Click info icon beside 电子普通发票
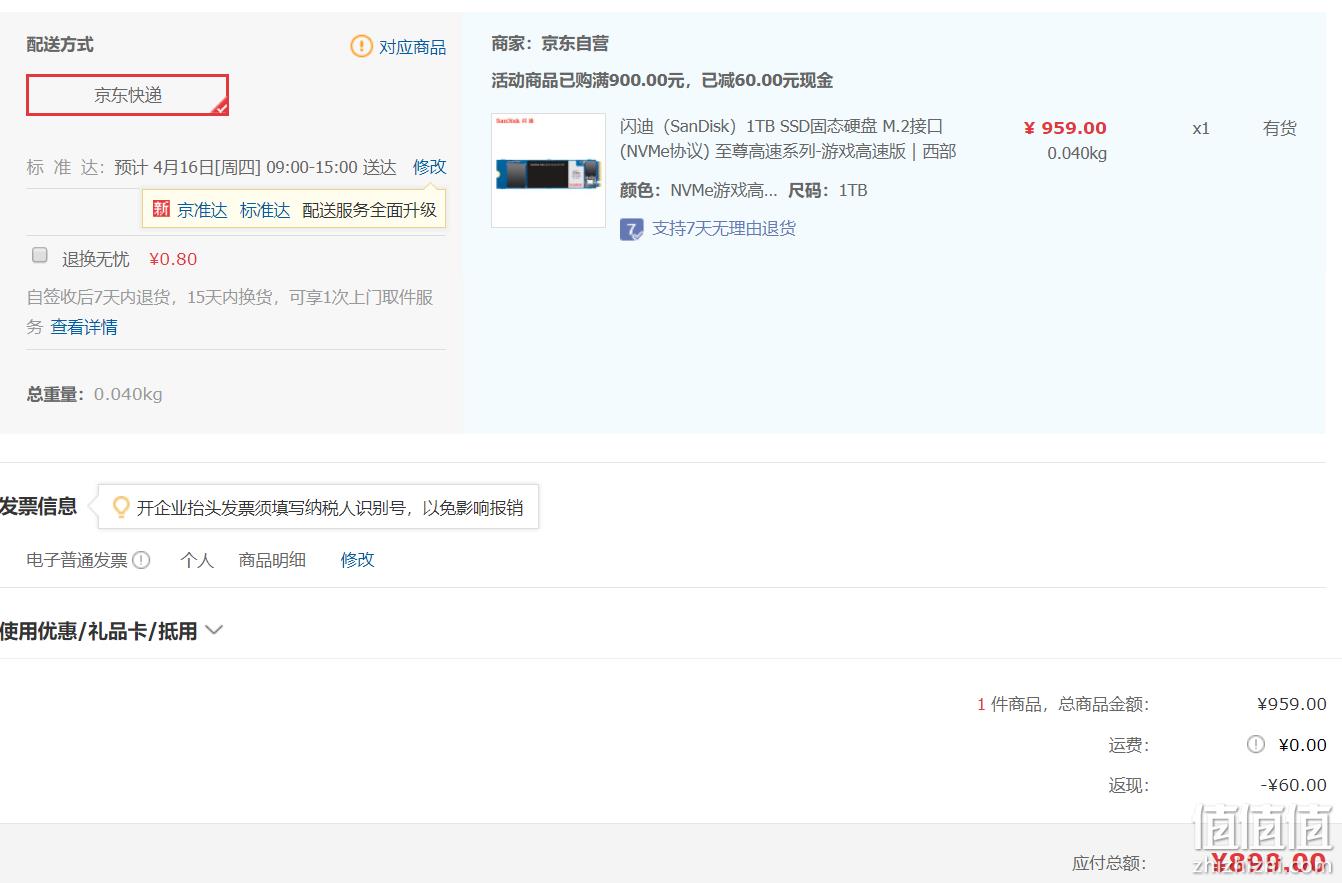The height and width of the screenshot is (883, 1342). 141,560
